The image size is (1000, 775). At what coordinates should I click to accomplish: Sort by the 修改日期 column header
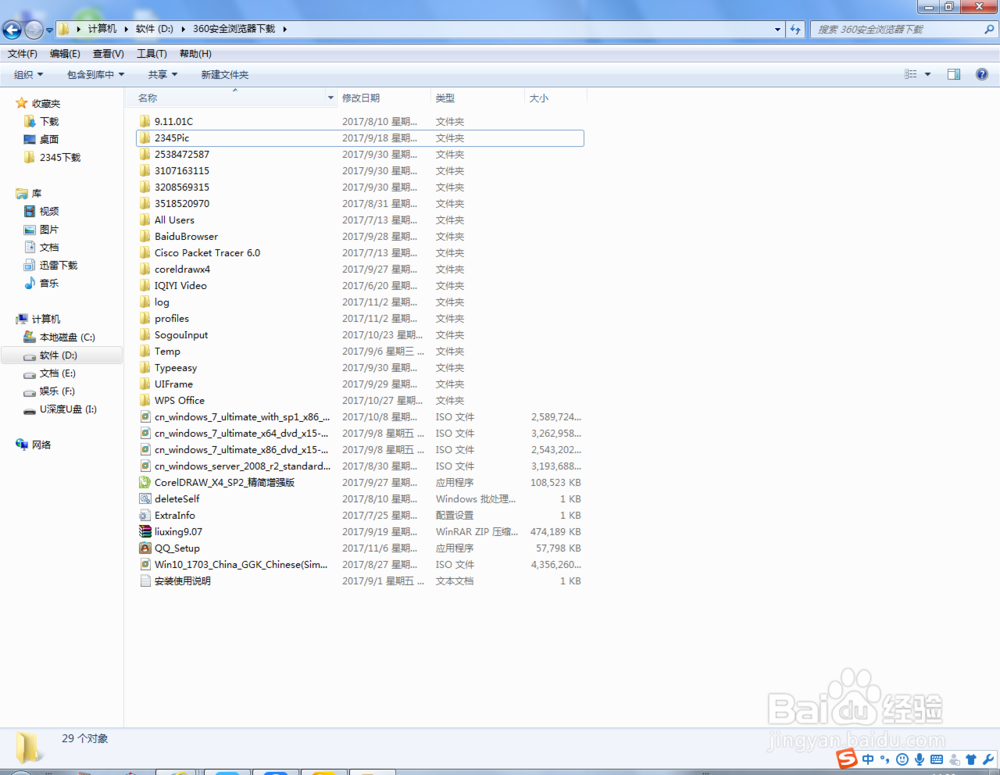361,98
